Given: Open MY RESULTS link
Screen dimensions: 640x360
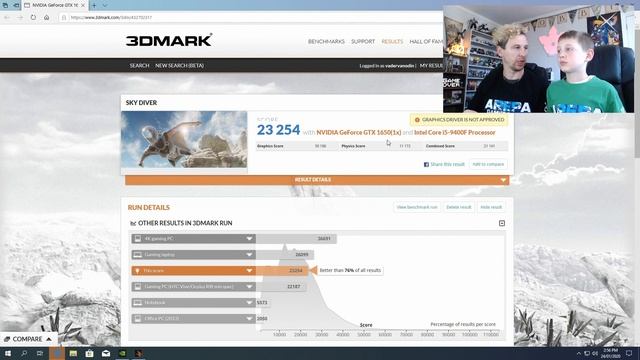Looking at the screenshot, I should pos(431,66).
